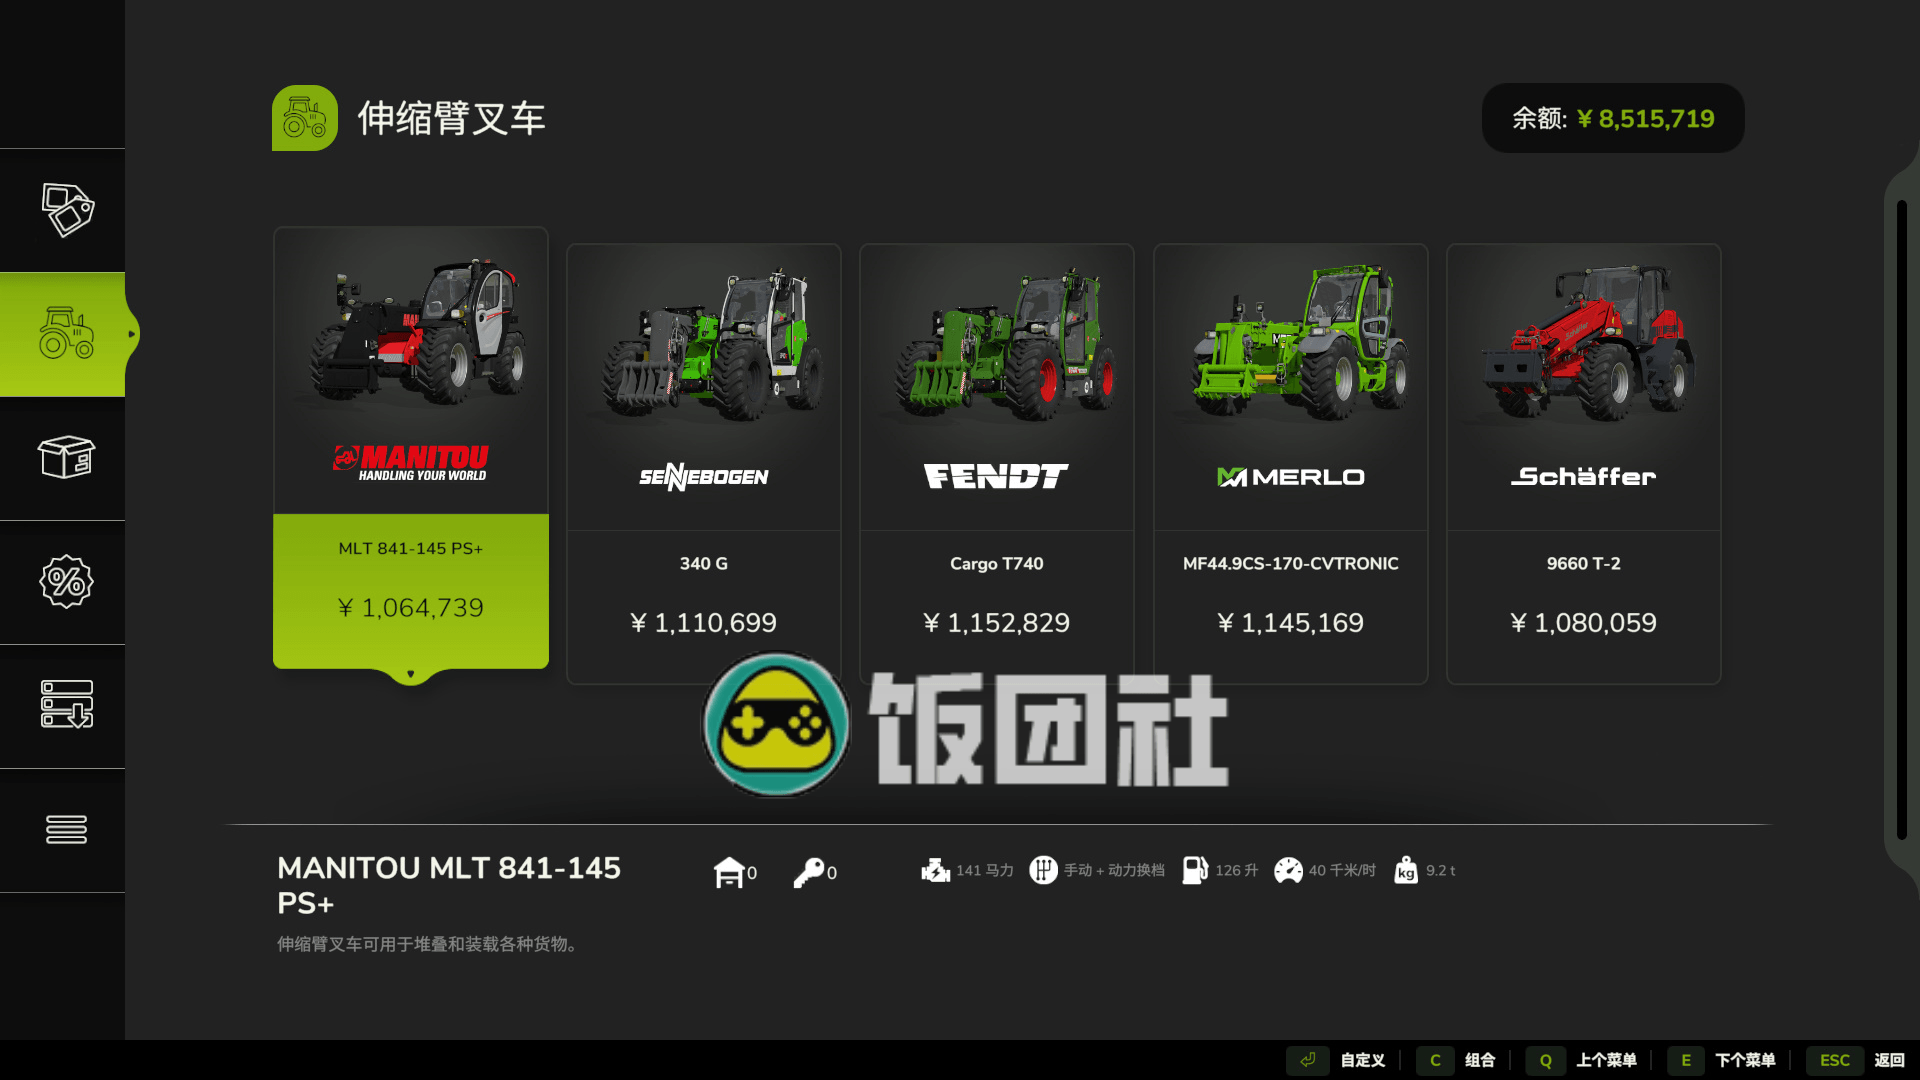Click the price ¥ 1,064,739
This screenshot has height=1080, width=1920.
pyautogui.click(x=411, y=608)
